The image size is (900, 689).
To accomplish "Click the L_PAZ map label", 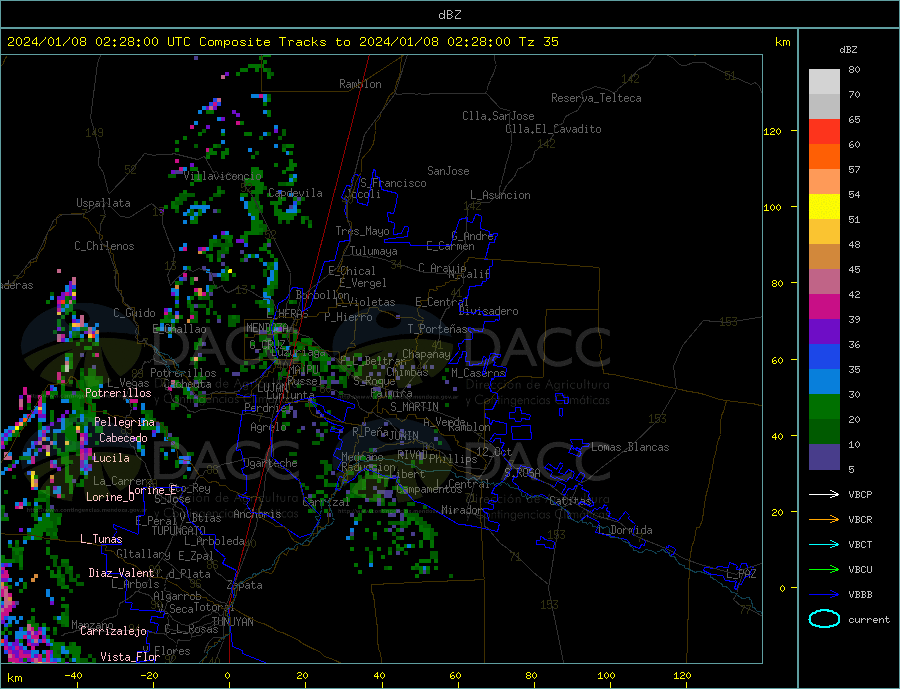I will [x=742, y=574].
